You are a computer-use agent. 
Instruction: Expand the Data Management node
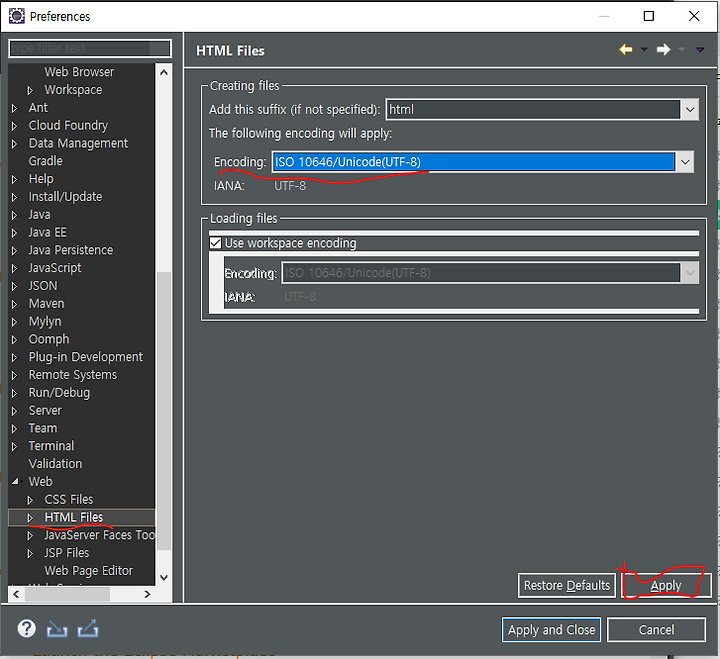(14, 144)
